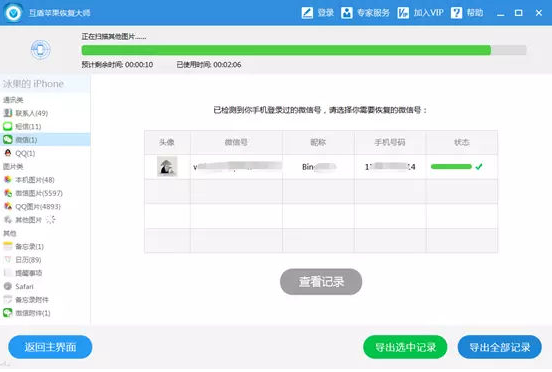Click remaining time 00:00:10 text
Image resolution: width=552 pixels, height=372 pixels.
click(117, 65)
